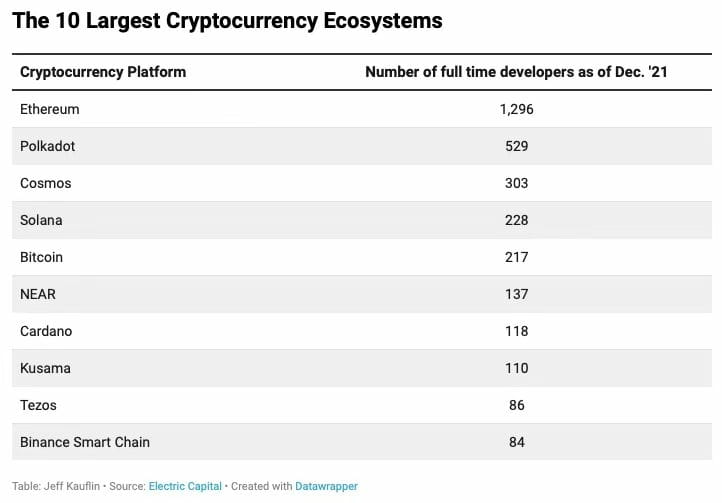Click the Kusama row label
722x503 pixels.
[x=45, y=368]
